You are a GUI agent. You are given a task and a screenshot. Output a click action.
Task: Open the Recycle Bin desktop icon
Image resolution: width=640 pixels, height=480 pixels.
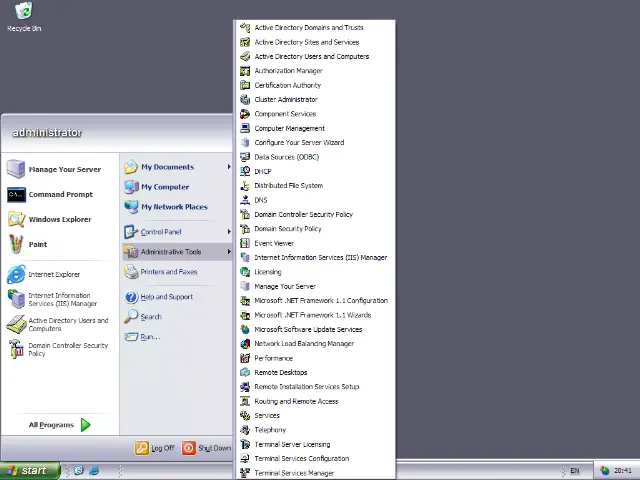point(24,16)
